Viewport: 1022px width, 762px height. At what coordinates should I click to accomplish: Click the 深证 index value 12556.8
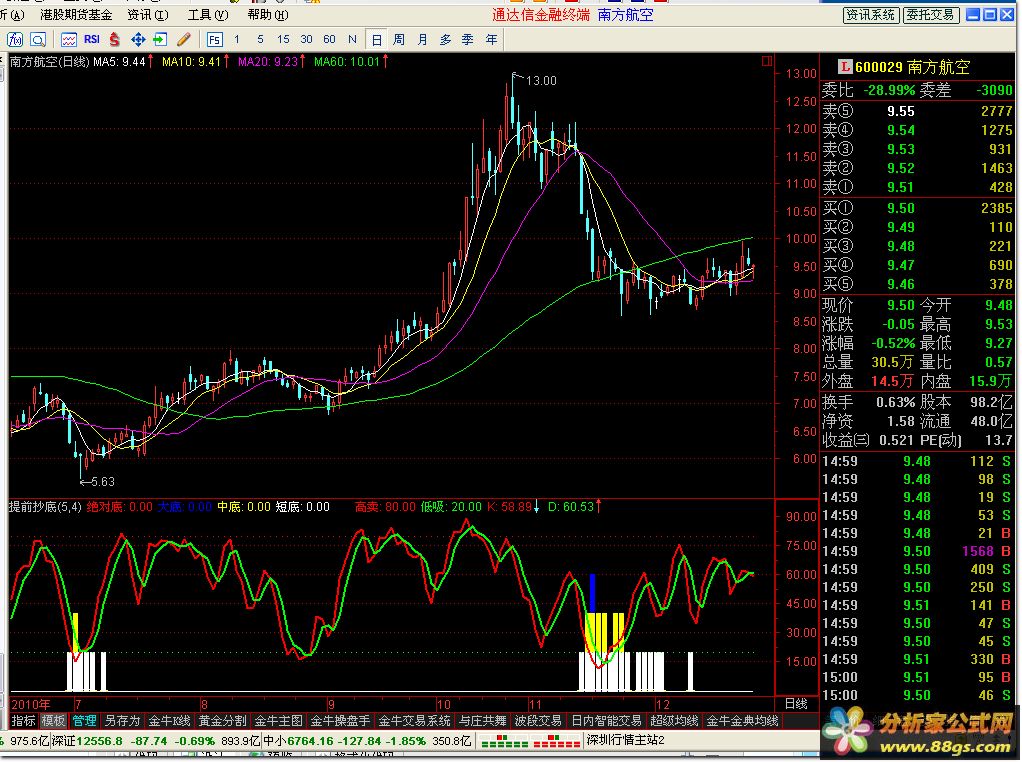coord(99,741)
